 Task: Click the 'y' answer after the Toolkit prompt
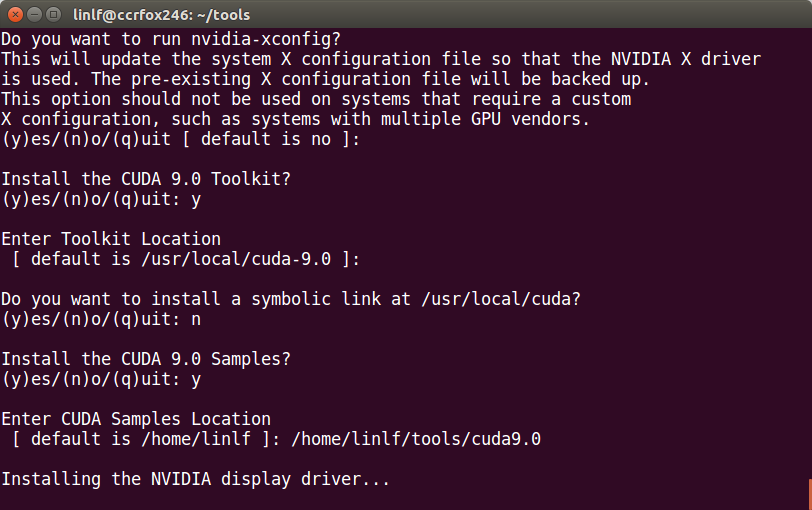click(x=196, y=200)
